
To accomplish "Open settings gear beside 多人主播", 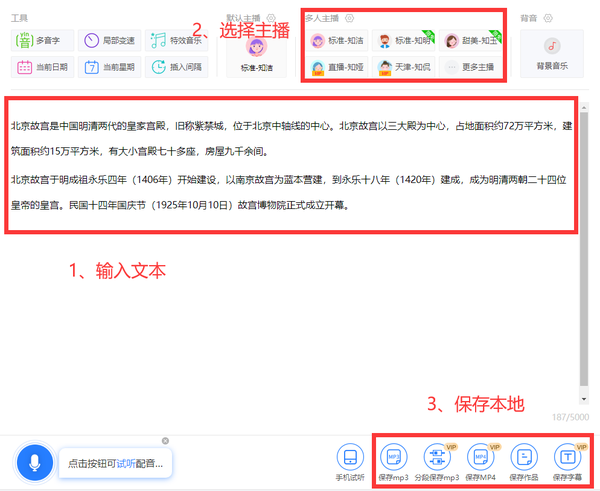I will coord(350,19).
